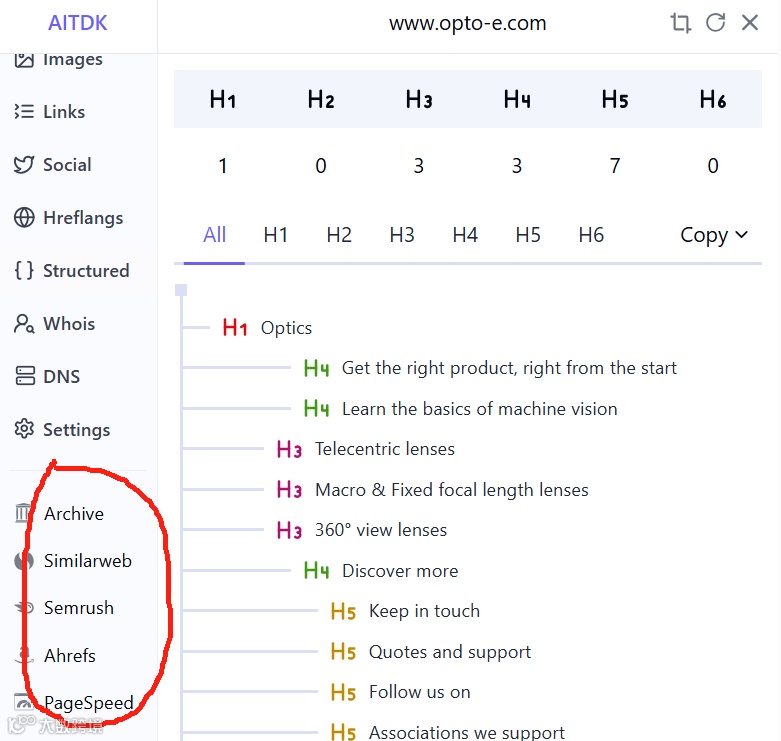Open the Whois person-search icon
The height and width of the screenshot is (741, 781).
coord(24,324)
